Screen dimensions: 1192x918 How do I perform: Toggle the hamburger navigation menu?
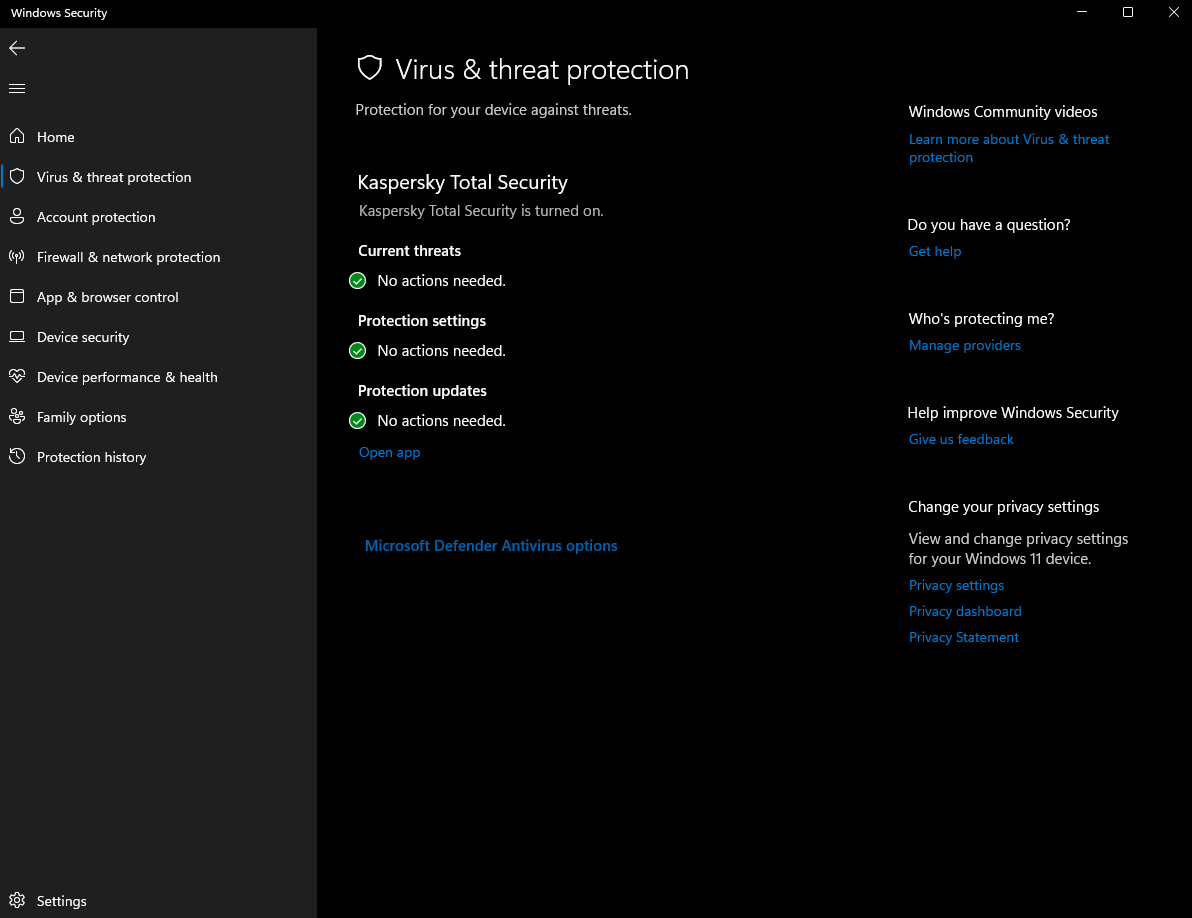17,88
